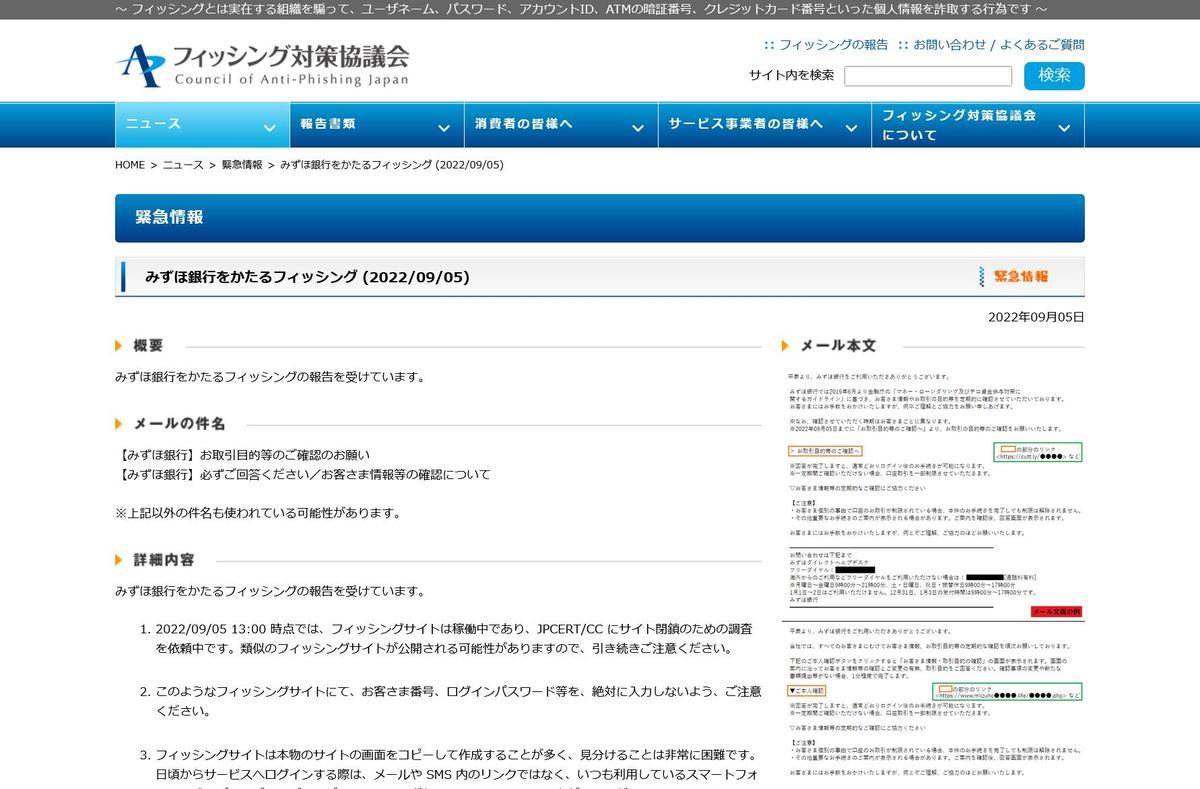Open the ニュース menu
The image size is (1200, 789).
(200, 125)
